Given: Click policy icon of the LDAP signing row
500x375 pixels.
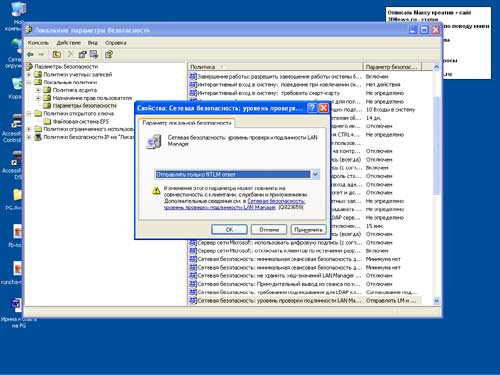Looking at the screenshot, I should tap(193, 292).
